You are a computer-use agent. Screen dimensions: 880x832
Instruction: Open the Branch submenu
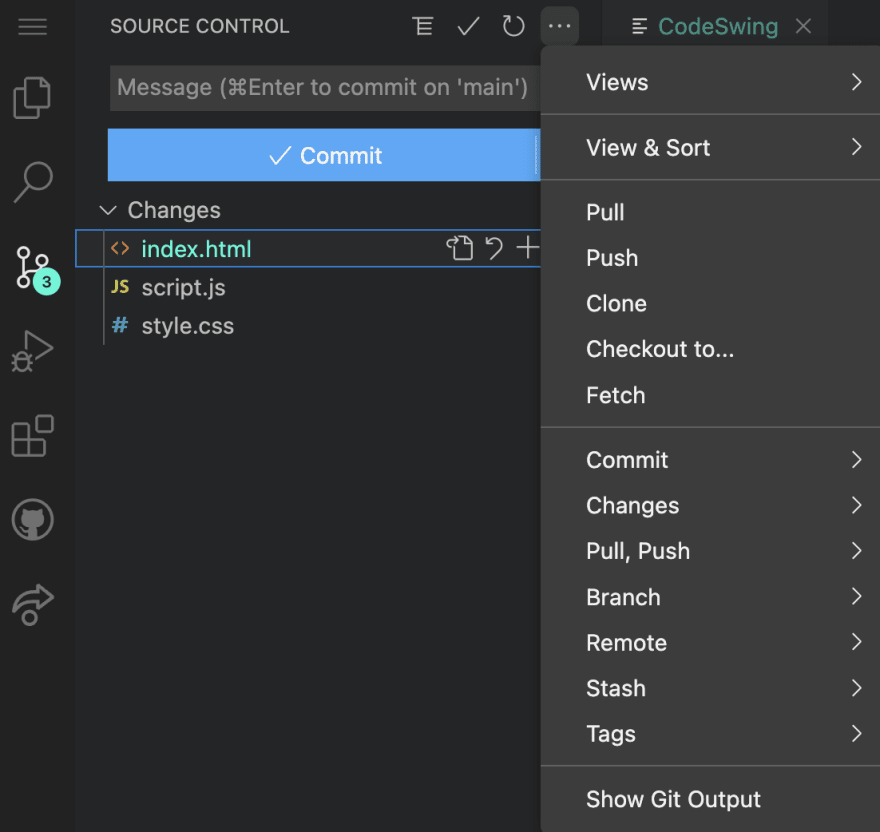[710, 597]
